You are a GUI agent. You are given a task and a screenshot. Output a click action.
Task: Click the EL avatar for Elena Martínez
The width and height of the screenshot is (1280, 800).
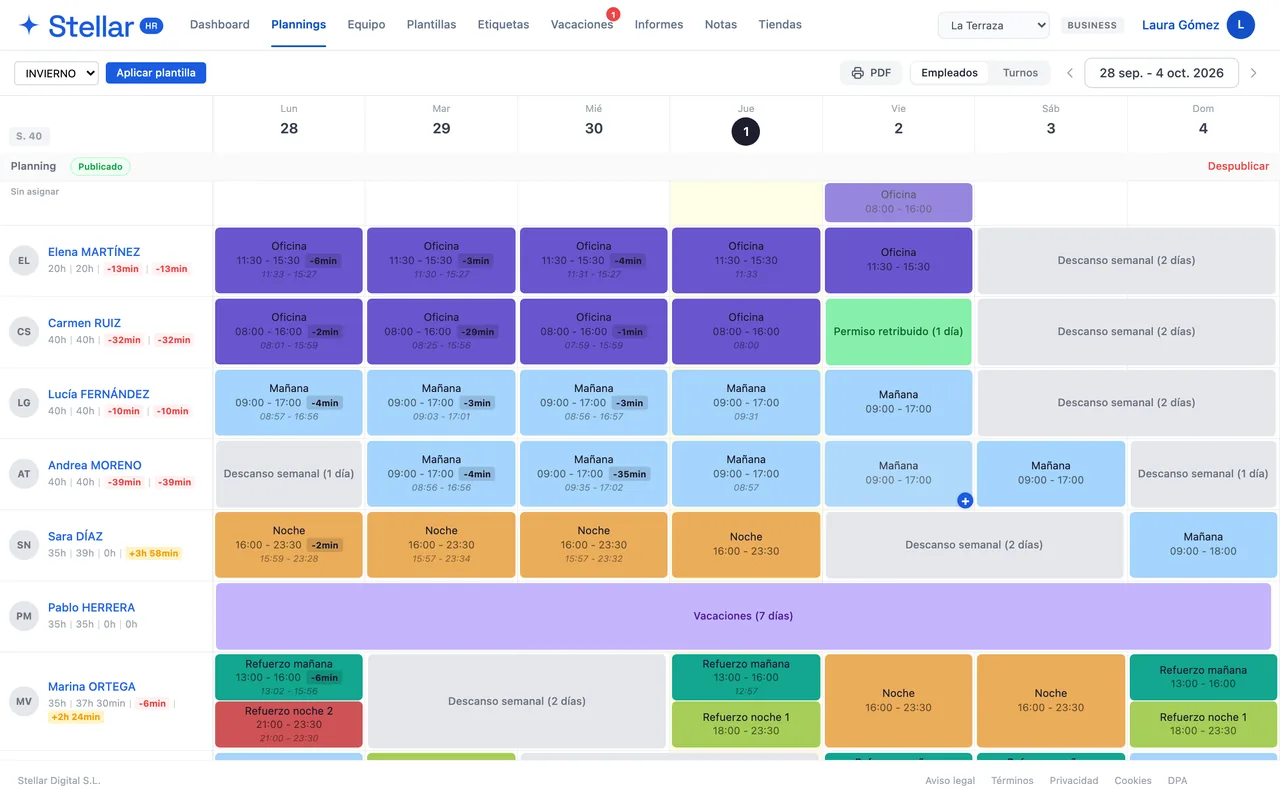point(24,260)
